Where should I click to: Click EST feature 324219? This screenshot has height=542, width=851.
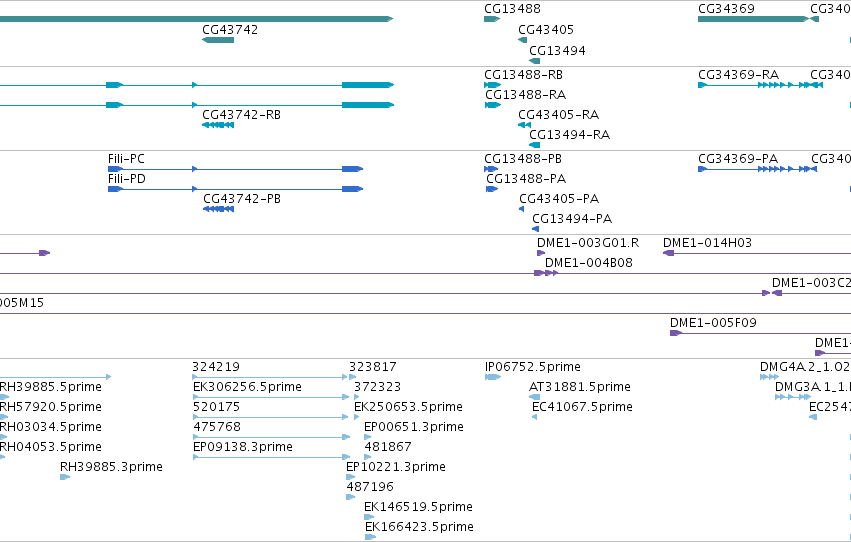pyautogui.click(x=270, y=377)
